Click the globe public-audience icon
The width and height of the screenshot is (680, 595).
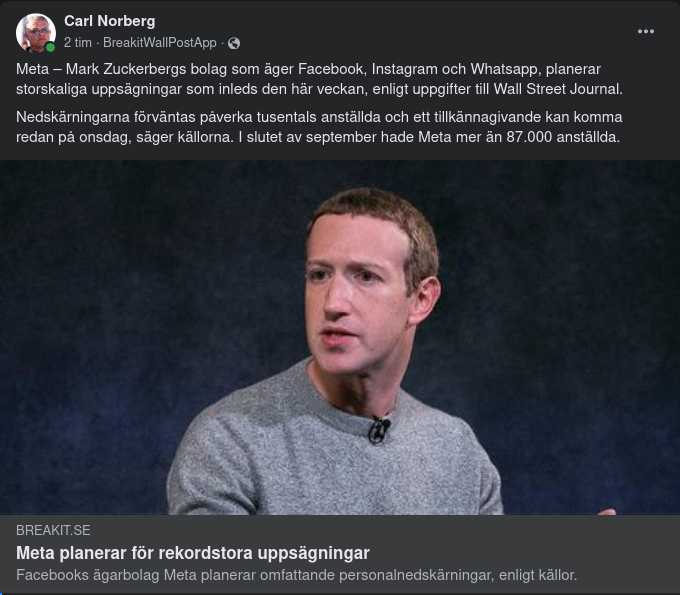(x=234, y=44)
